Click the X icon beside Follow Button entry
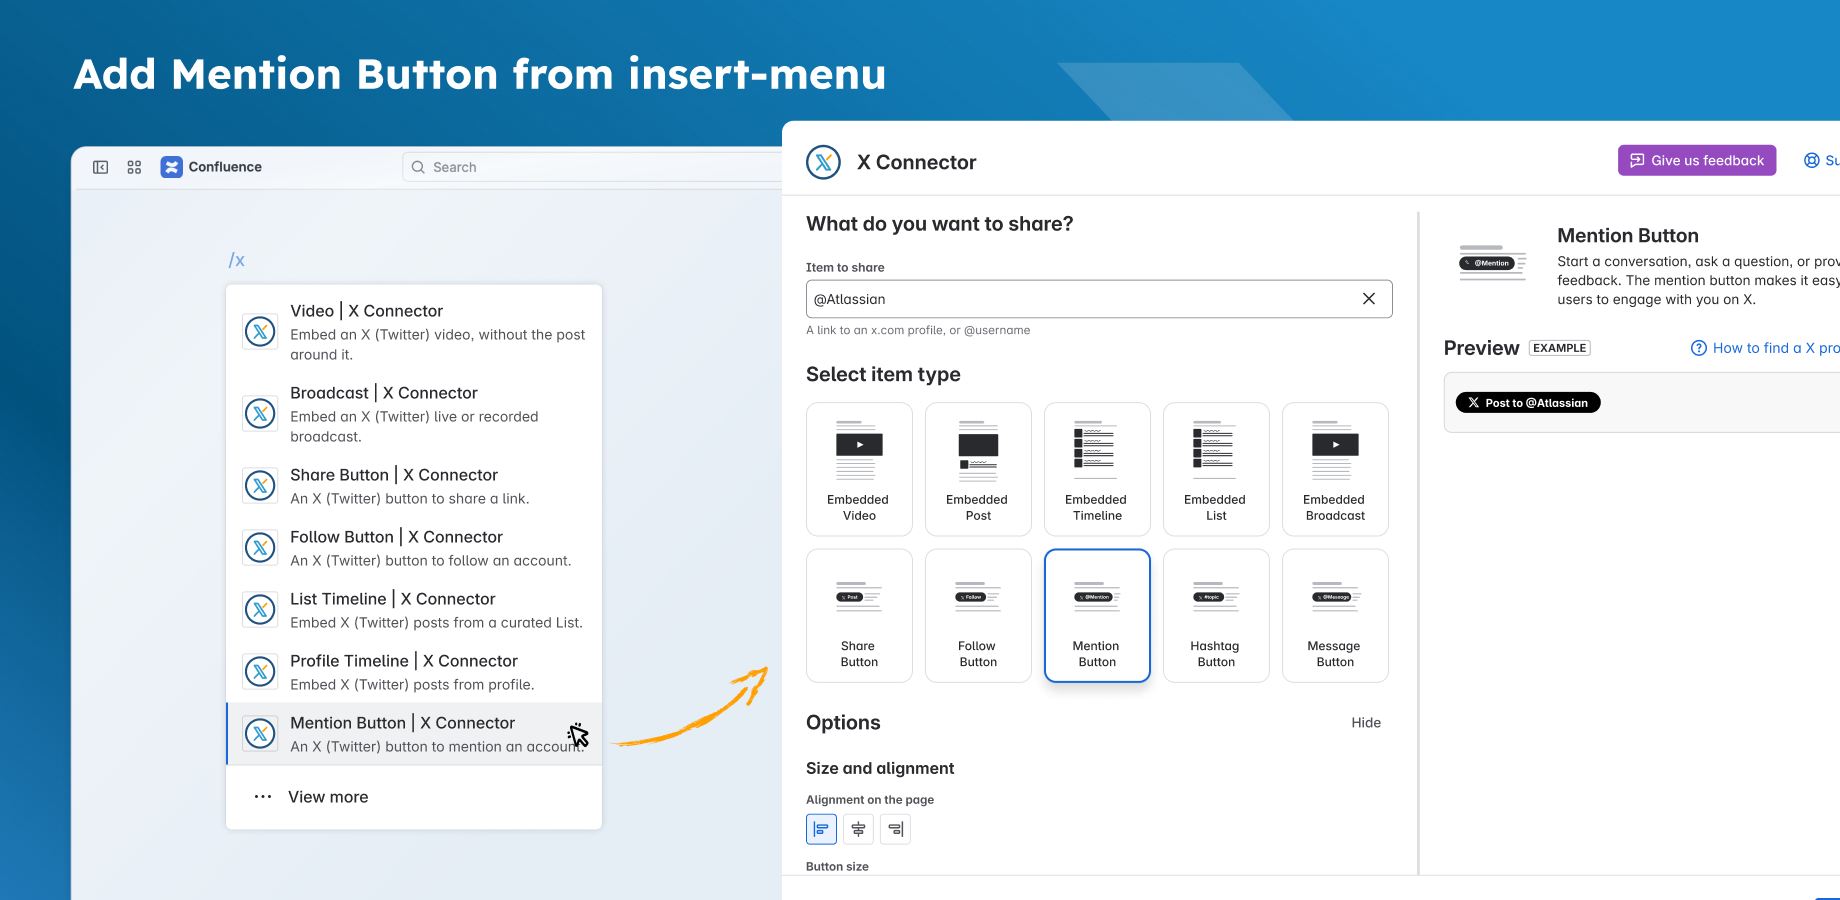The image size is (1840, 900). [260, 548]
